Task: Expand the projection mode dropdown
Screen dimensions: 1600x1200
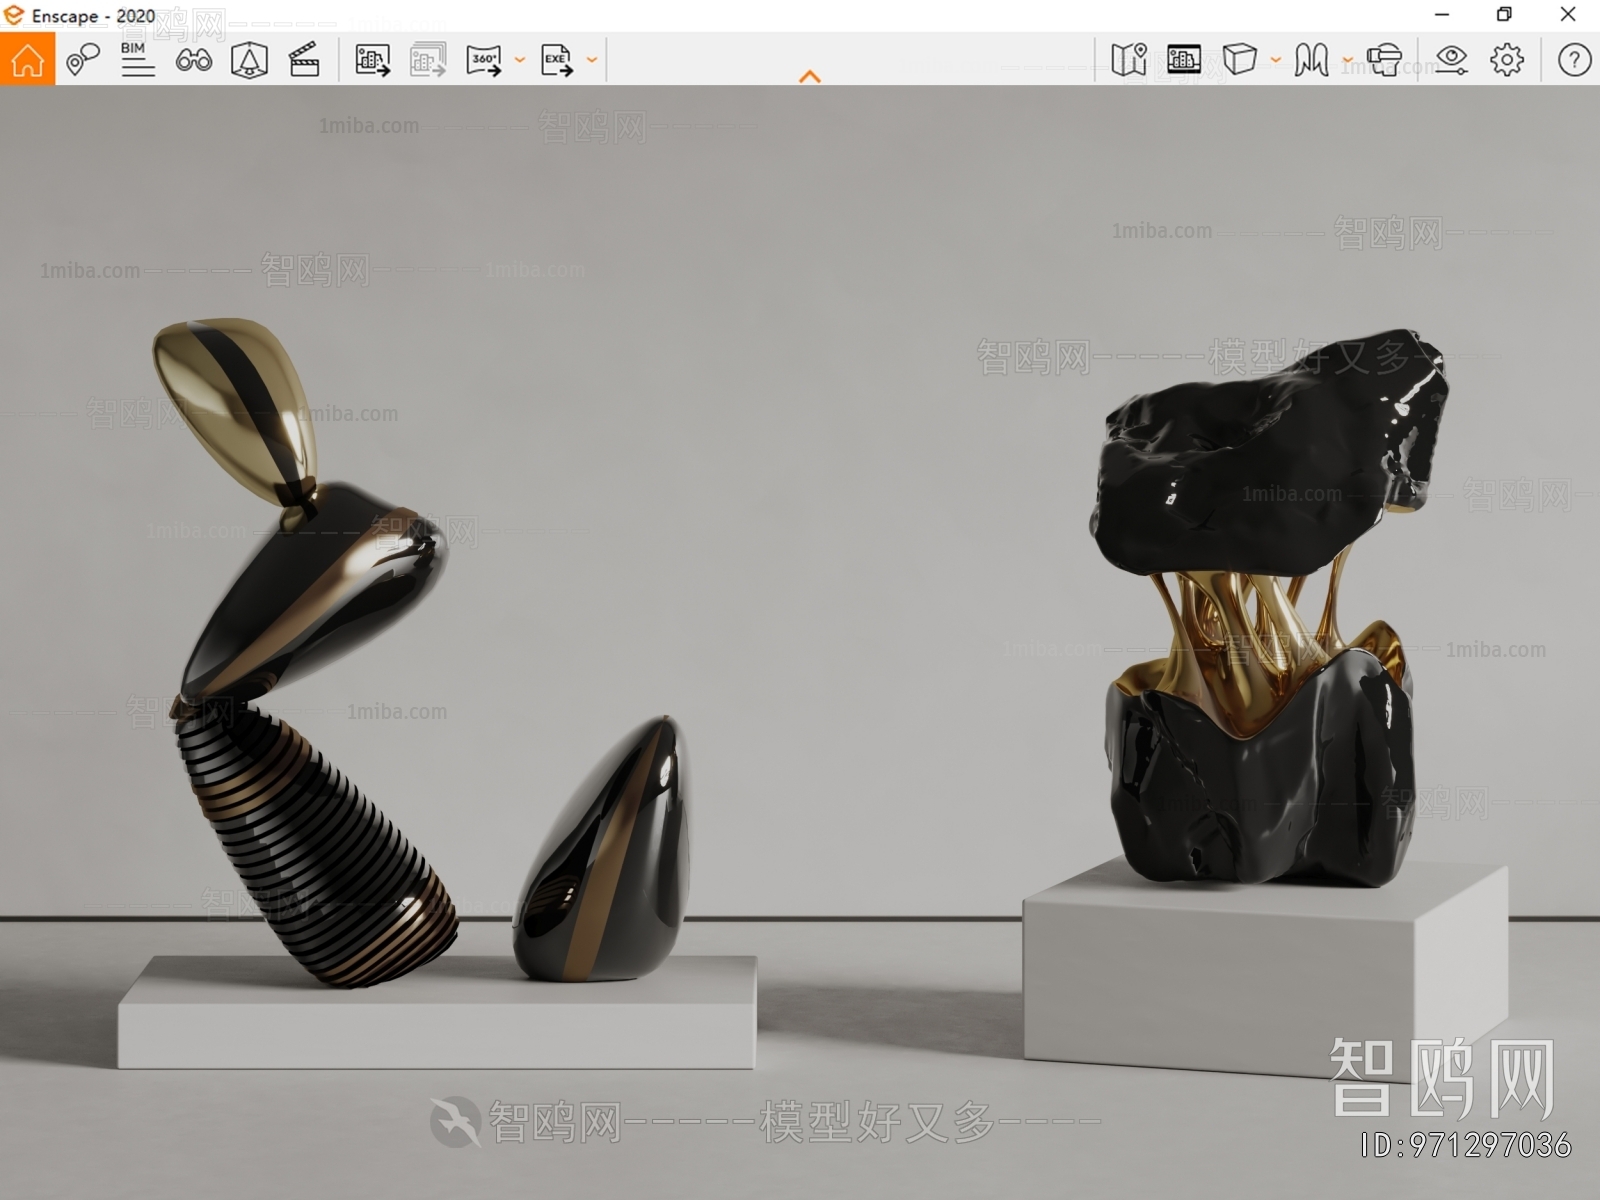Action: [1275, 60]
